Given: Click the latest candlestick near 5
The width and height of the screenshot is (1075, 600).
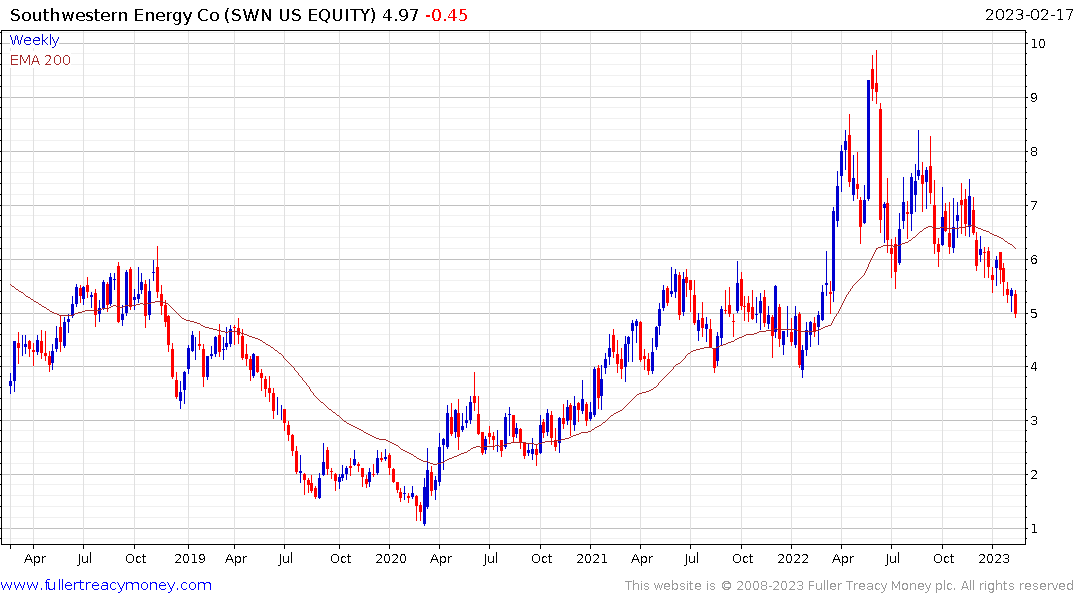Looking at the screenshot, I should tap(1015, 303).
